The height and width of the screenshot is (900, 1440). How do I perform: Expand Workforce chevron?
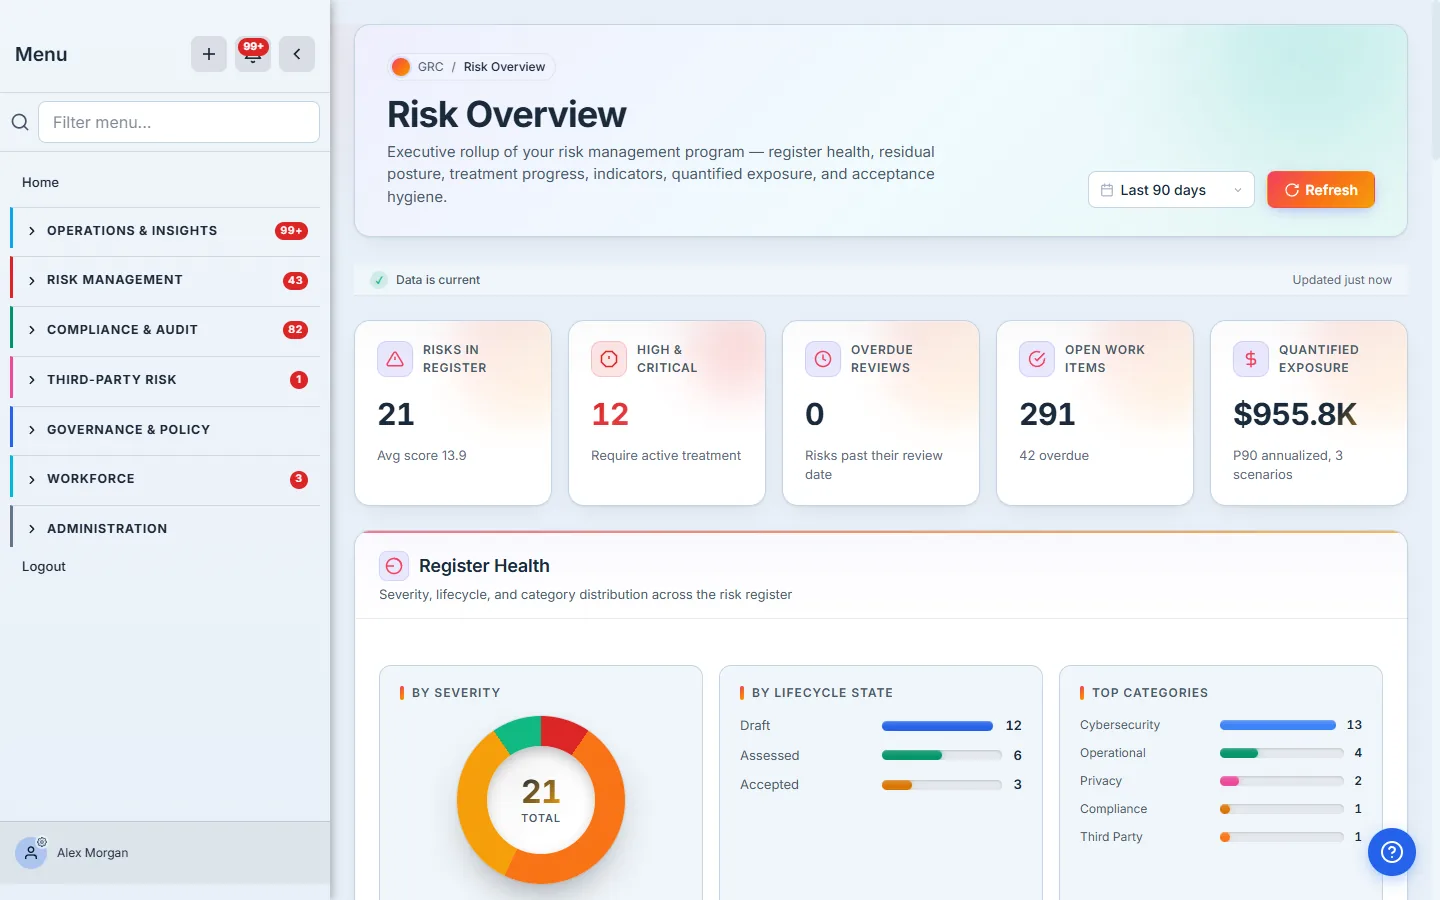(32, 479)
